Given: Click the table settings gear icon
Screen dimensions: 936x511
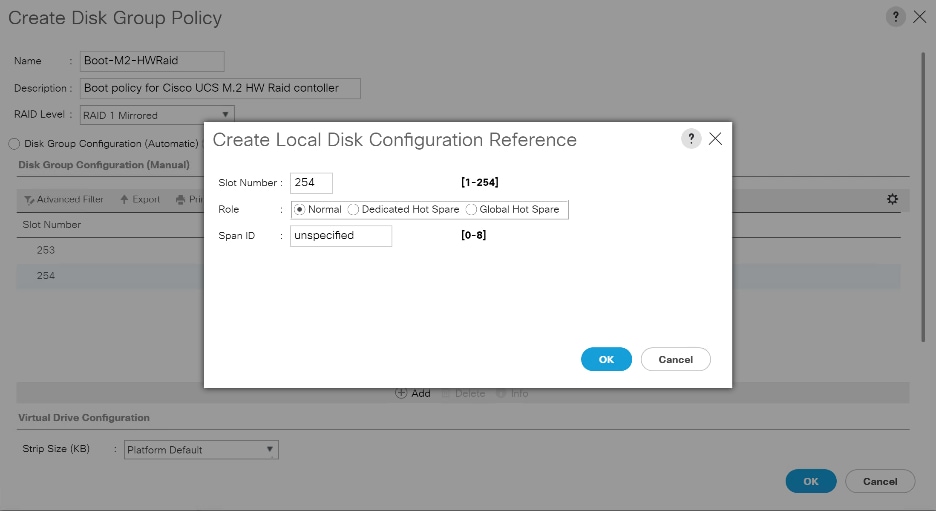Looking at the screenshot, I should [892, 199].
